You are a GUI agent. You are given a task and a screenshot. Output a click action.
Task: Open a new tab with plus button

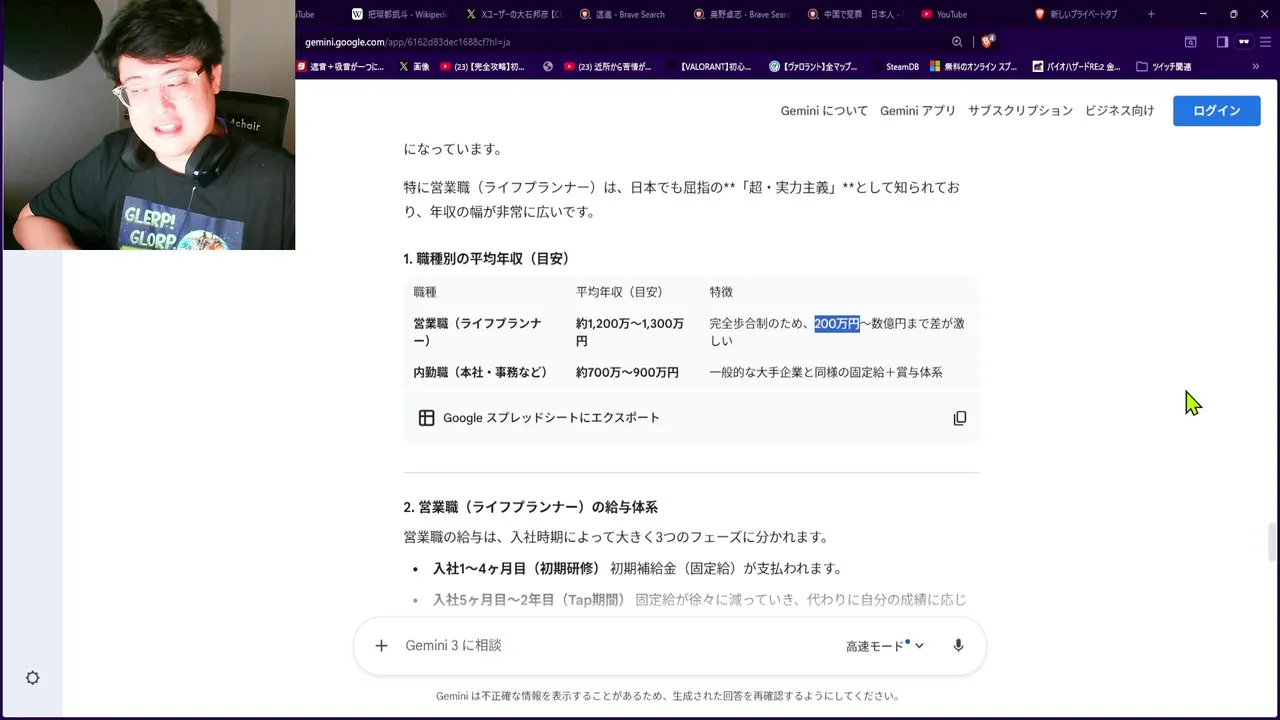[1151, 14]
